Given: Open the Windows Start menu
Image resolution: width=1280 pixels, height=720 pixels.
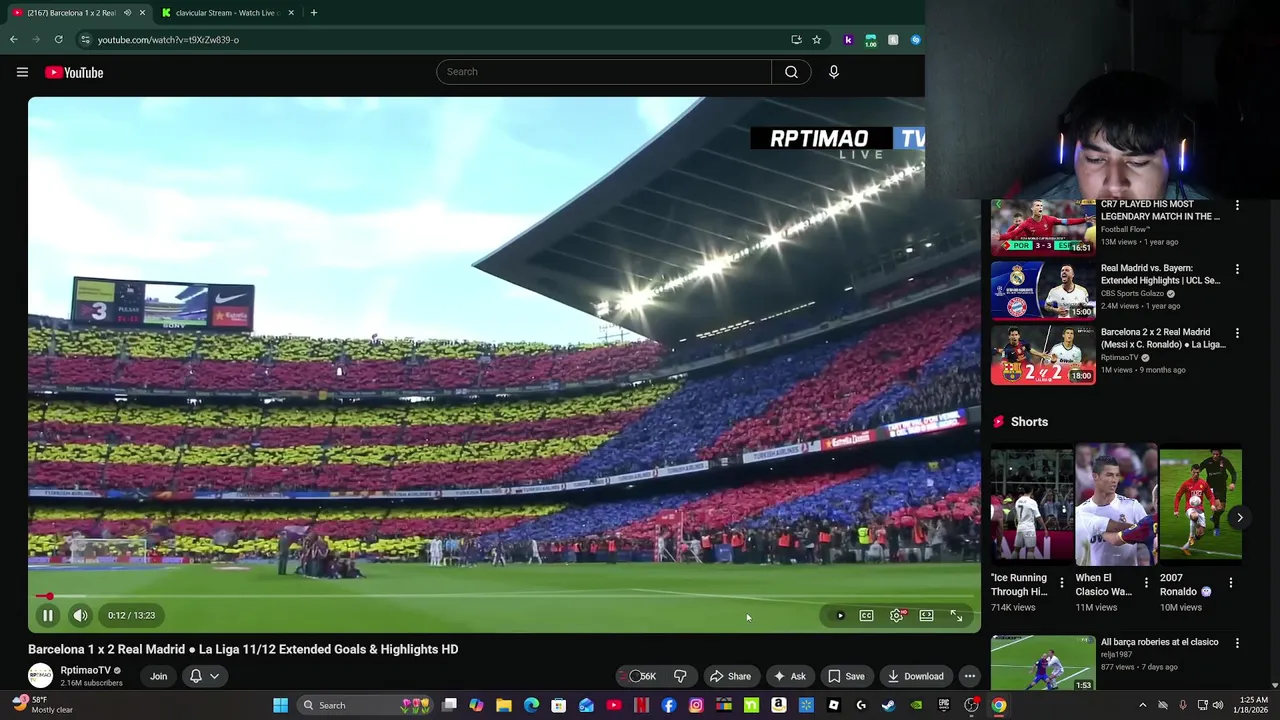Looking at the screenshot, I should (x=281, y=705).
